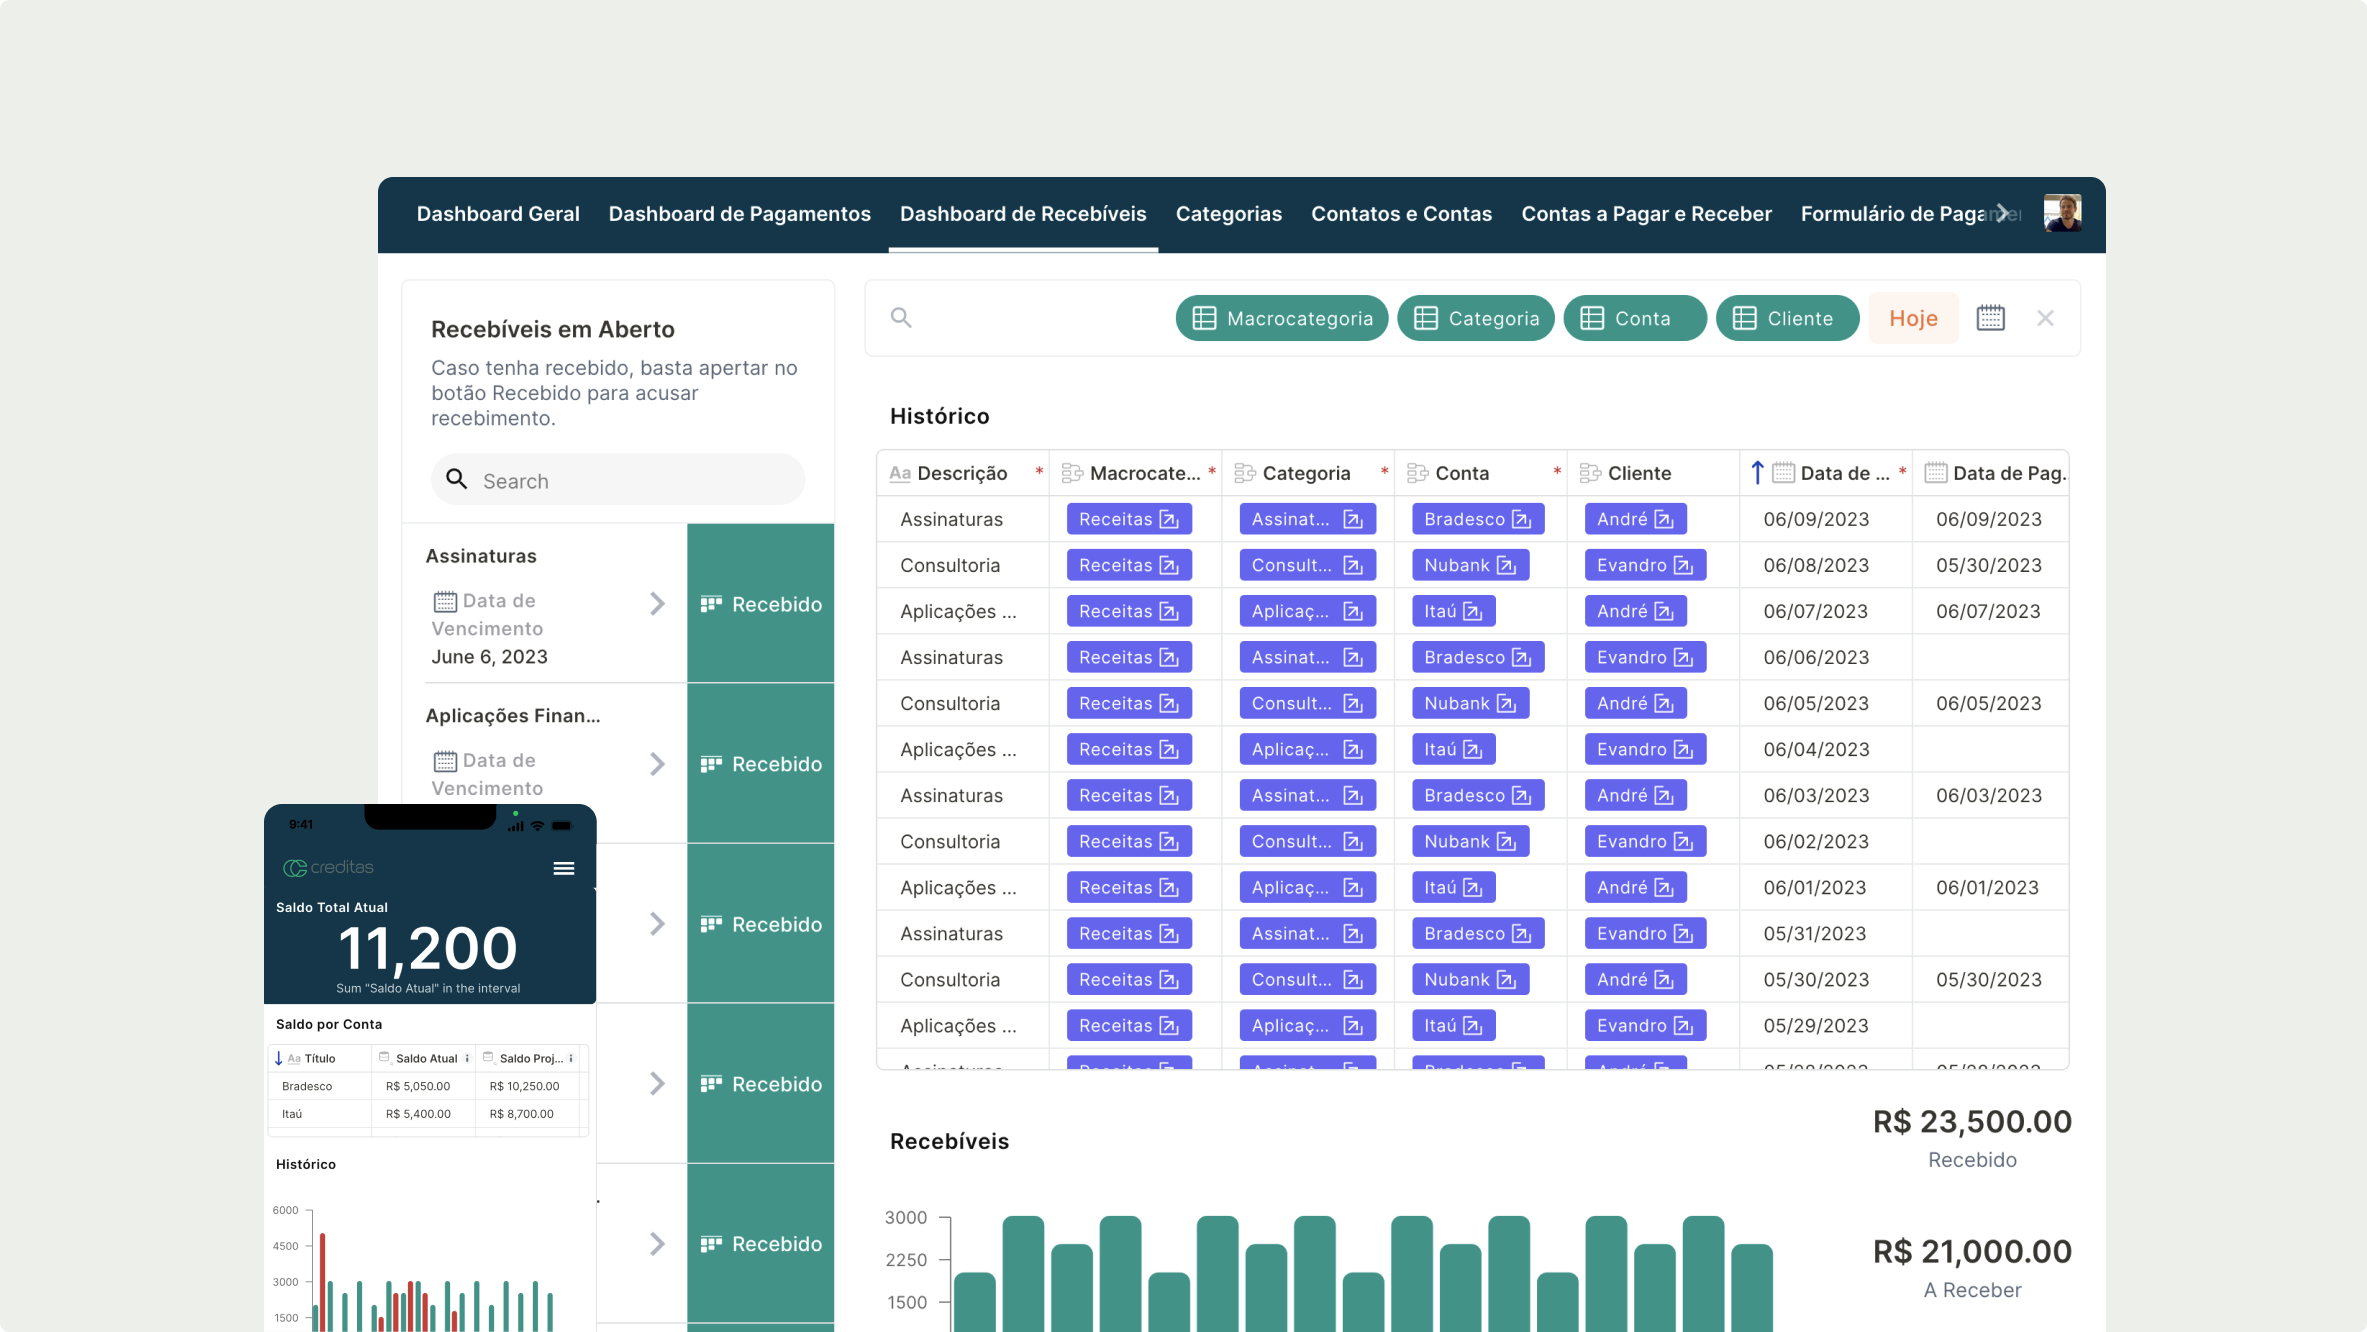The height and width of the screenshot is (1332, 2367).
Task: Toggle sort on Data de Vencimento column
Action: click(1757, 473)
